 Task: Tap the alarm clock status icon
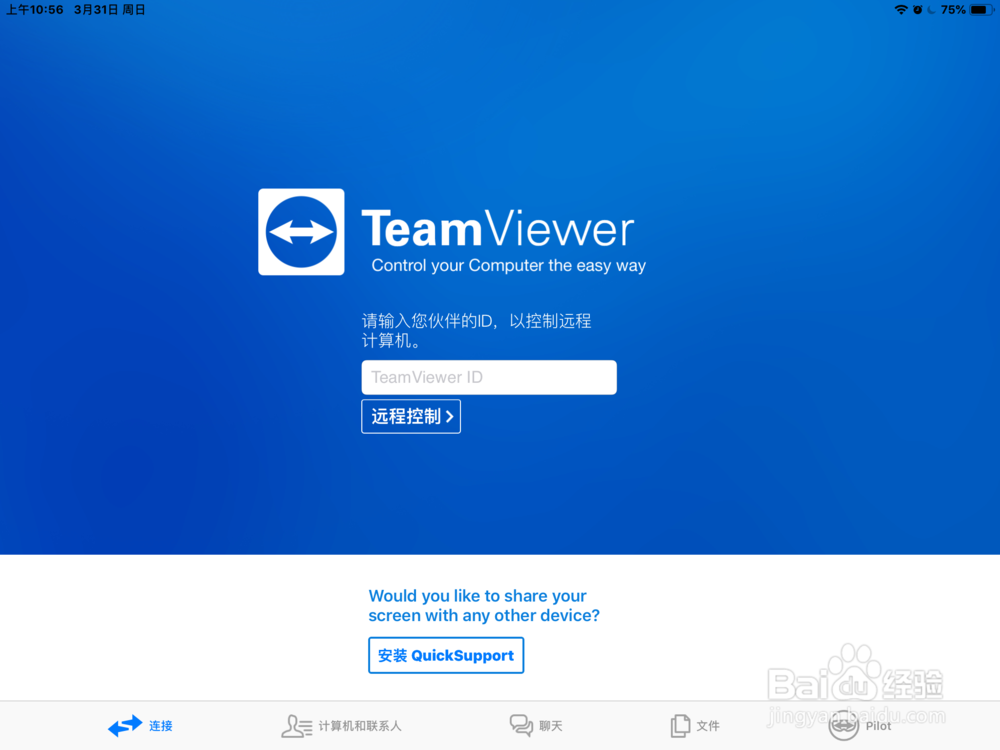pos(917,10)
